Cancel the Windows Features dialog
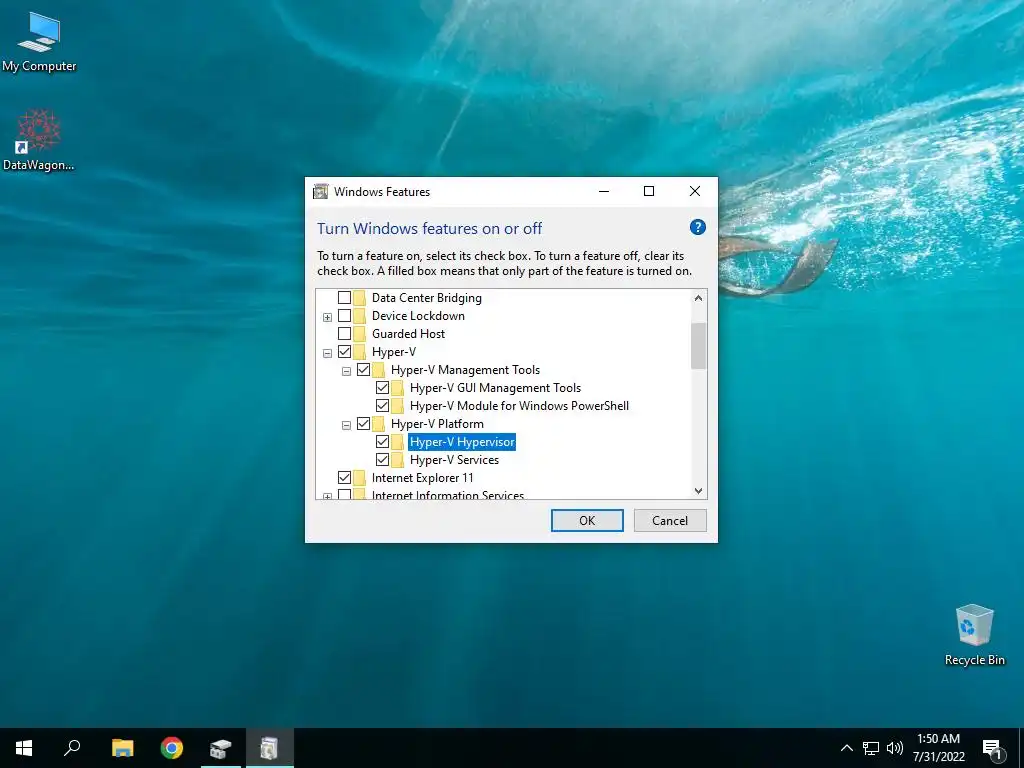Image resolution: width=1024 pixels, height=768 pixels. click(670, 520)
